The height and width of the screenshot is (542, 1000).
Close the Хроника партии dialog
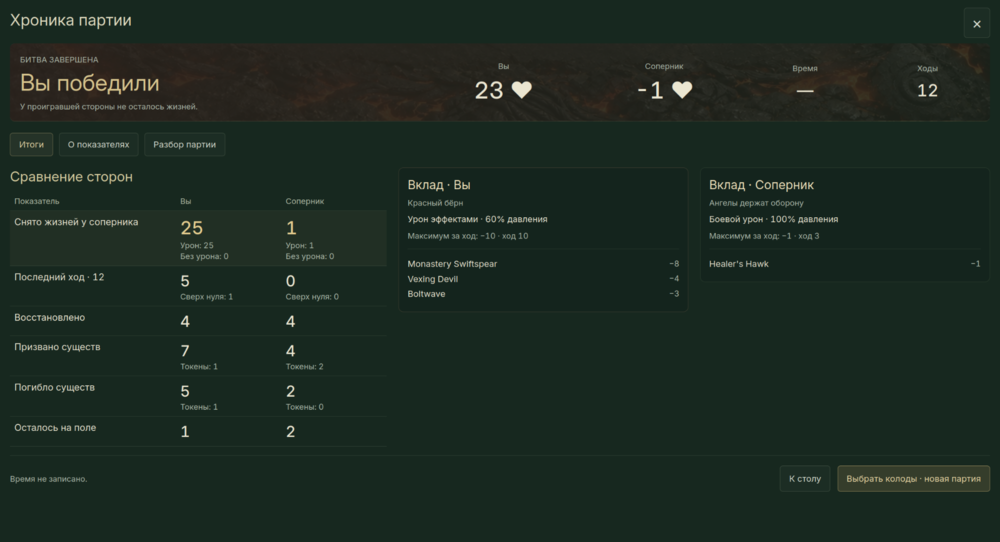[x=976, y=24]
